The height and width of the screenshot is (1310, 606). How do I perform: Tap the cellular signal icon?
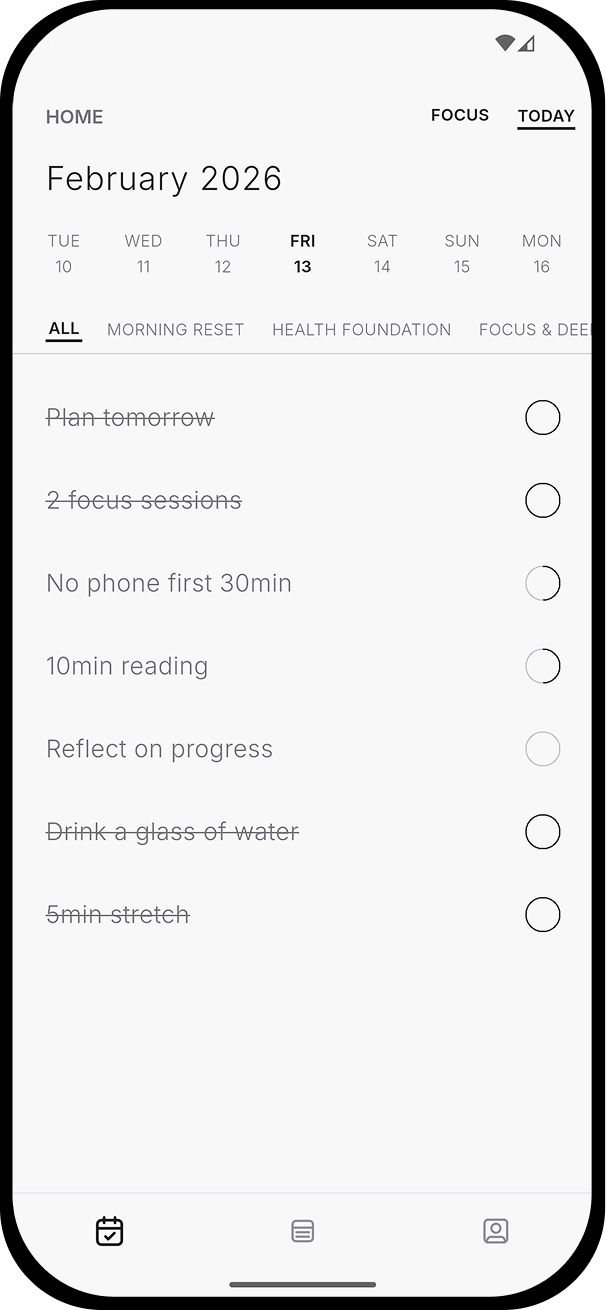pyautogui.click(x=527, y=43)
